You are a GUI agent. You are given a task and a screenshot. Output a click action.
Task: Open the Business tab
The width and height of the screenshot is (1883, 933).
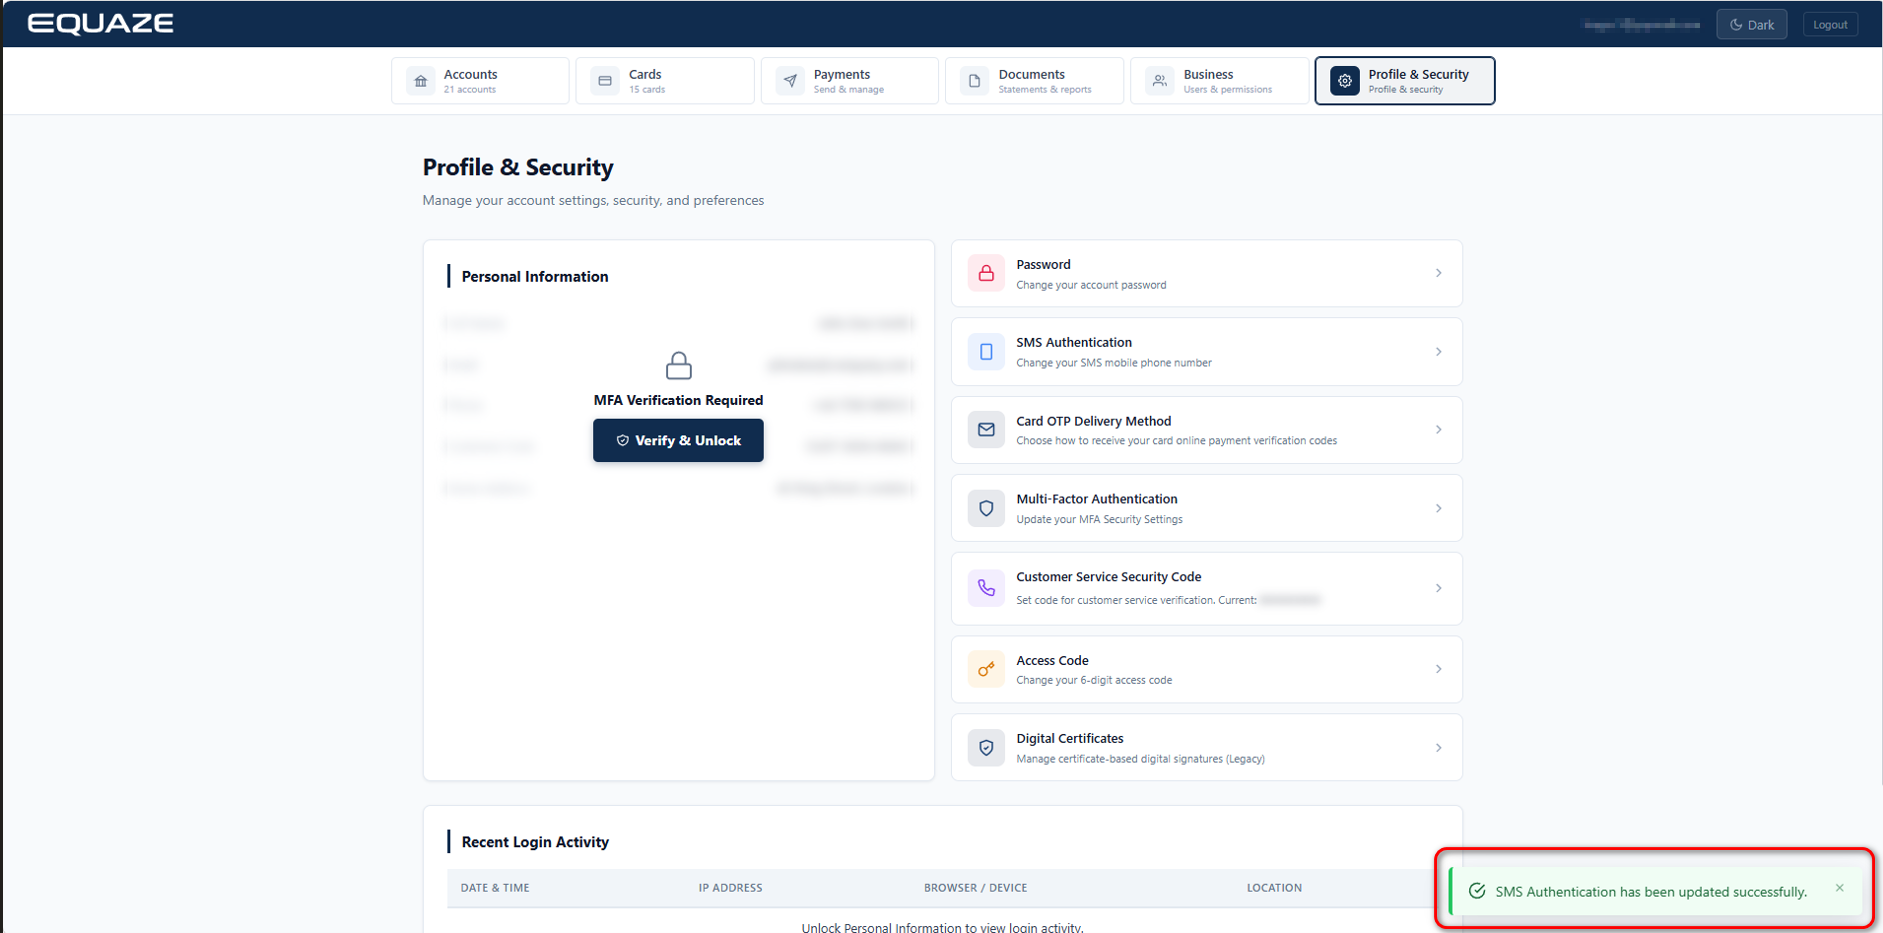coord(1220,81)
